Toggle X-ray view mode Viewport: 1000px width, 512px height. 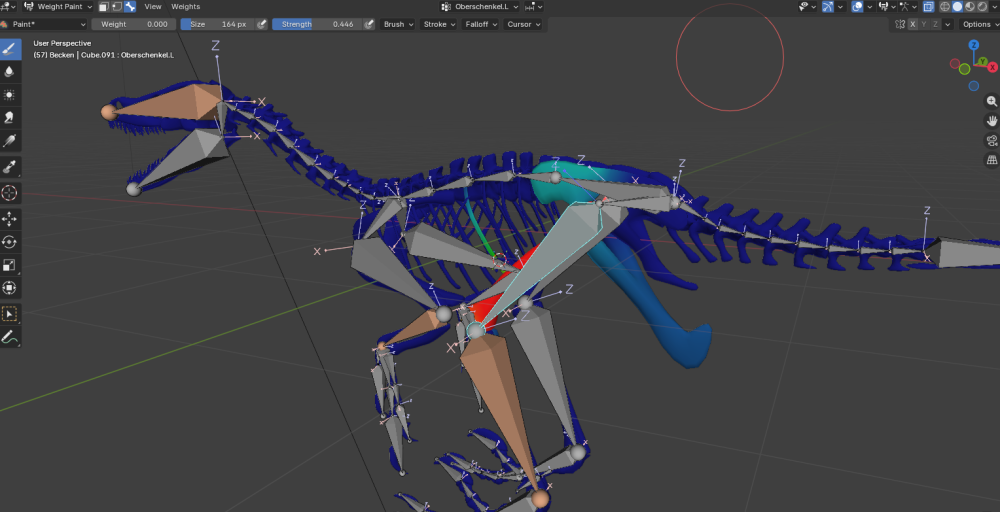pos(929,6)
